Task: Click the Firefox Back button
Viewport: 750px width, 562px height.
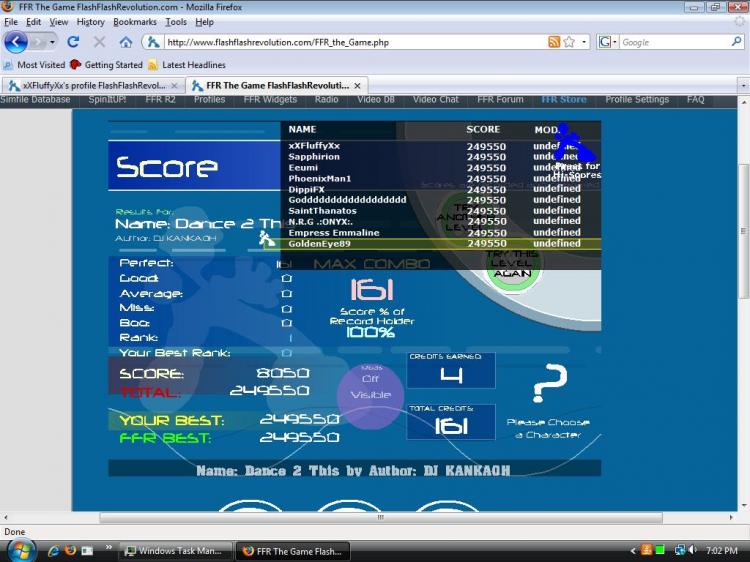Action: pyautogui.click(x=15, y=42)
